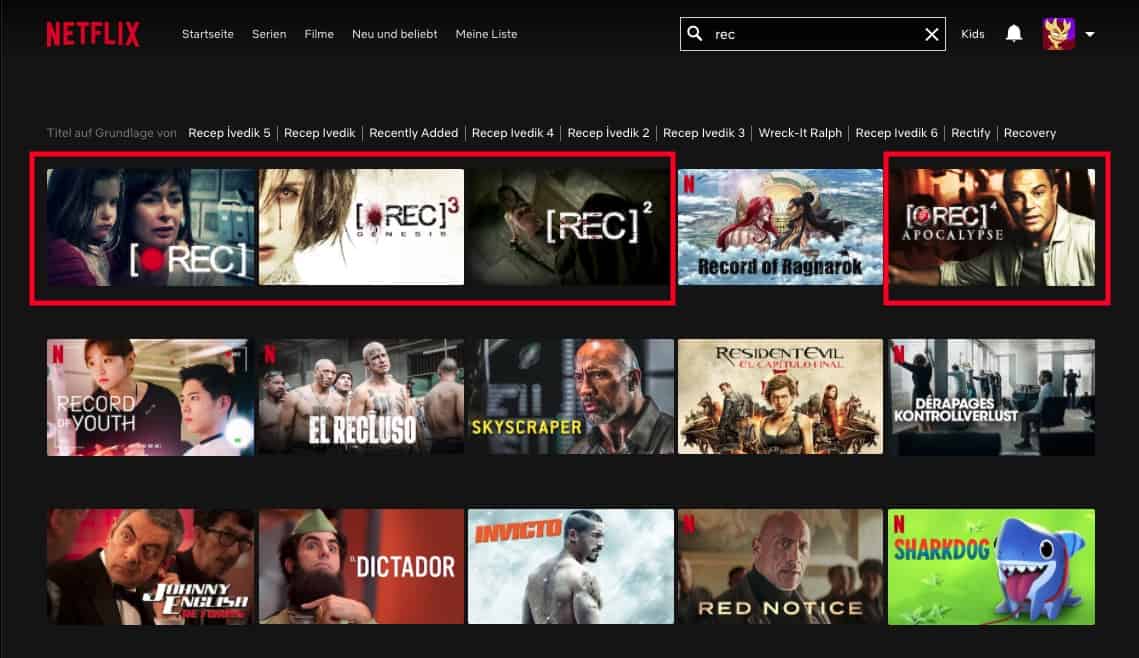Clear the search with the X icon
Screen dimensions: 1139x658
pos(930,33)
